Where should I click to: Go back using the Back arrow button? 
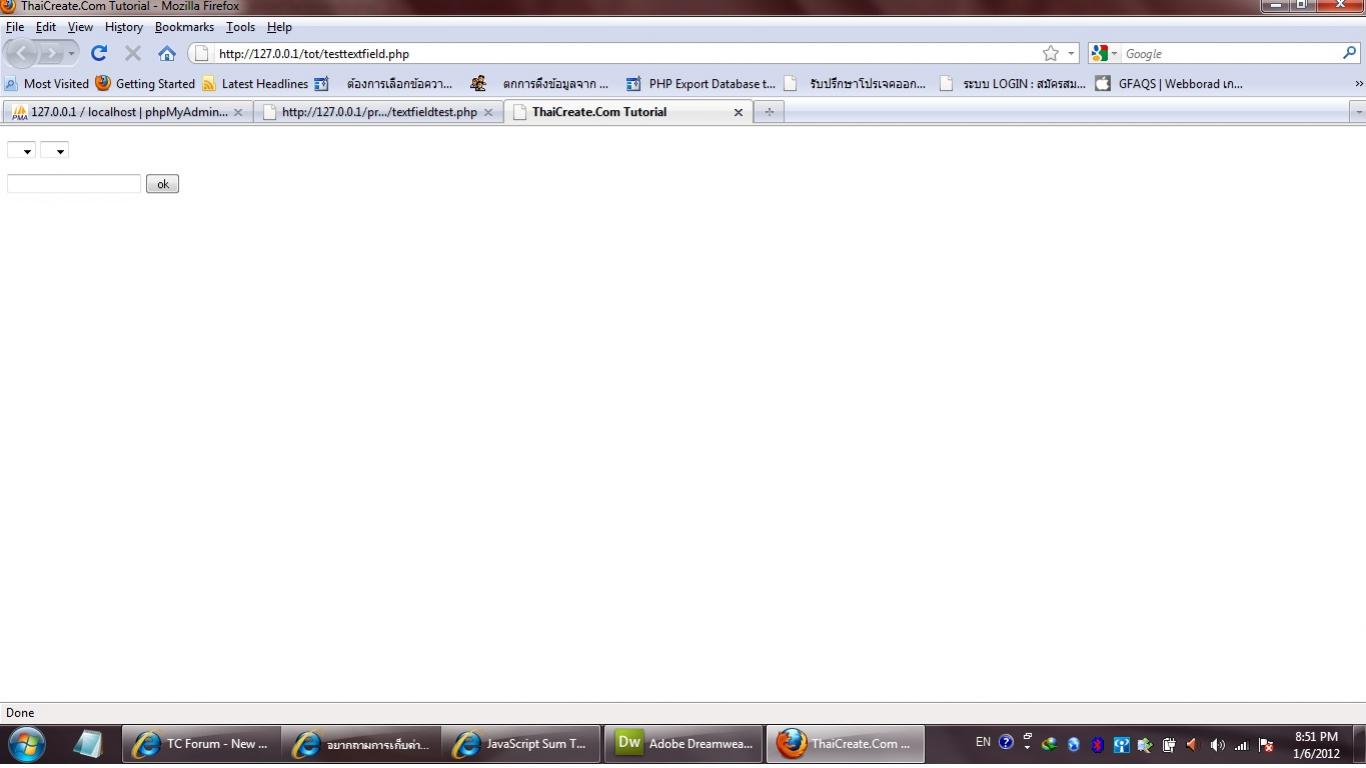pyautogui.click(x=21, y=54)
